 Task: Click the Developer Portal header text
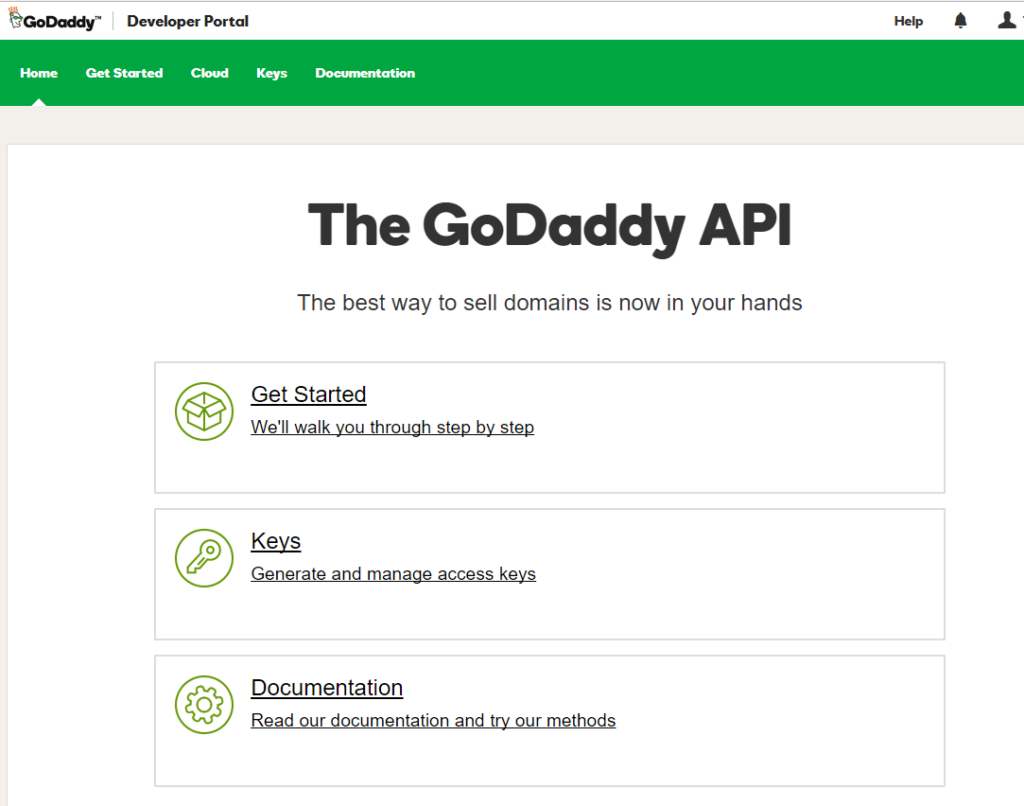(188, 21)
